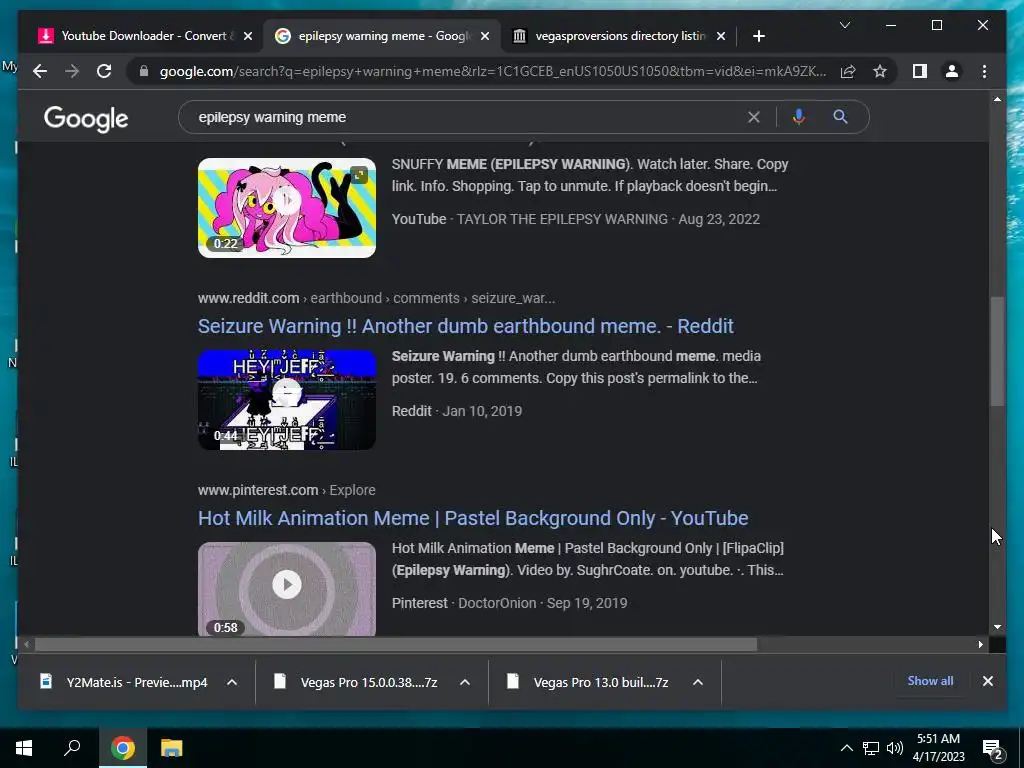
Task: Show all downloads
Action: coord(930,680)
